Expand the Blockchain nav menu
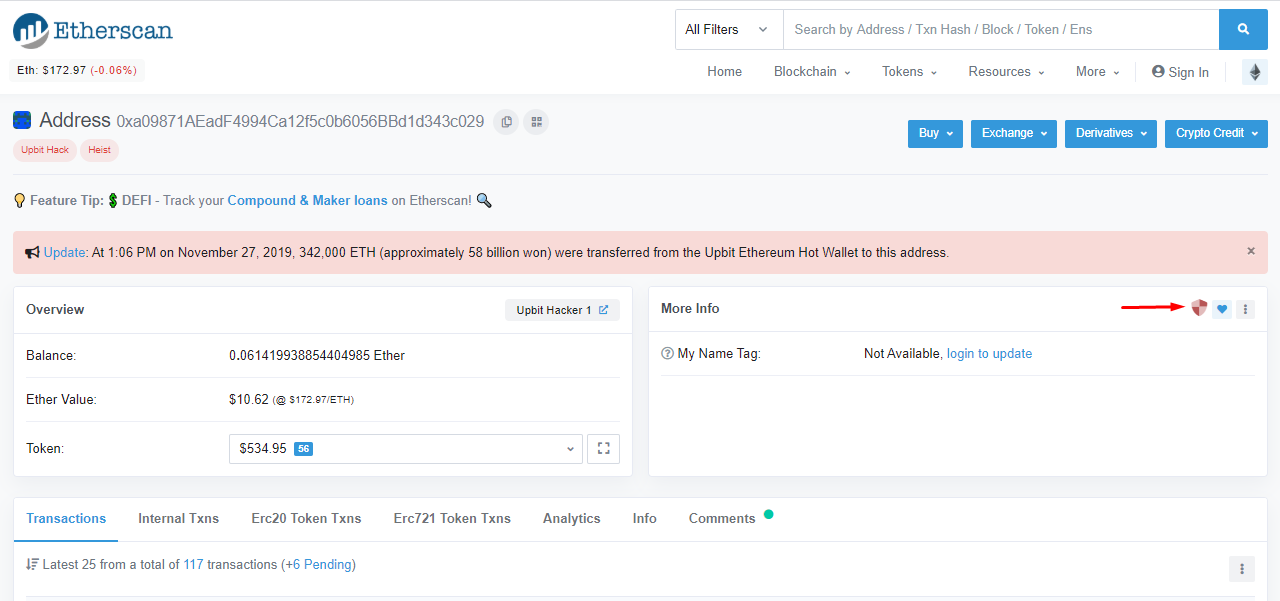1280x601 pixels. (x=812, y=72)
